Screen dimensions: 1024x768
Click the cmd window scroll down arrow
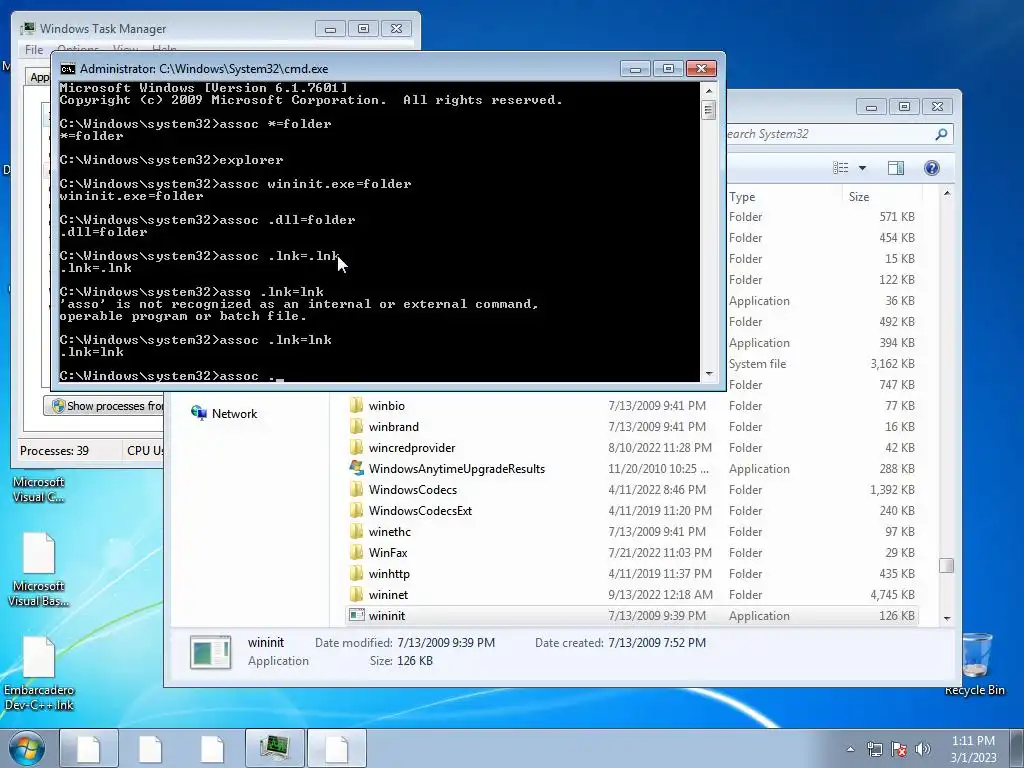[709, 374]
